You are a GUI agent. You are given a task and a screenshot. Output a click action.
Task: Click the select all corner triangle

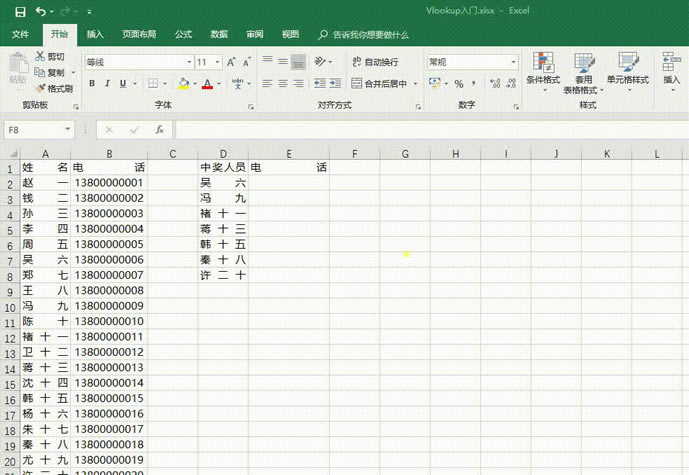(14, 154)
